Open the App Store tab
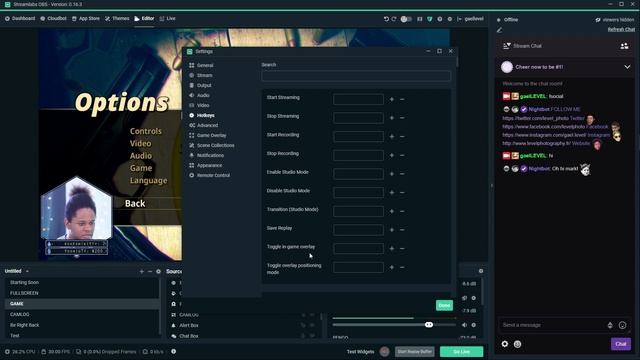The image size is (640, 360). point(86,18)
